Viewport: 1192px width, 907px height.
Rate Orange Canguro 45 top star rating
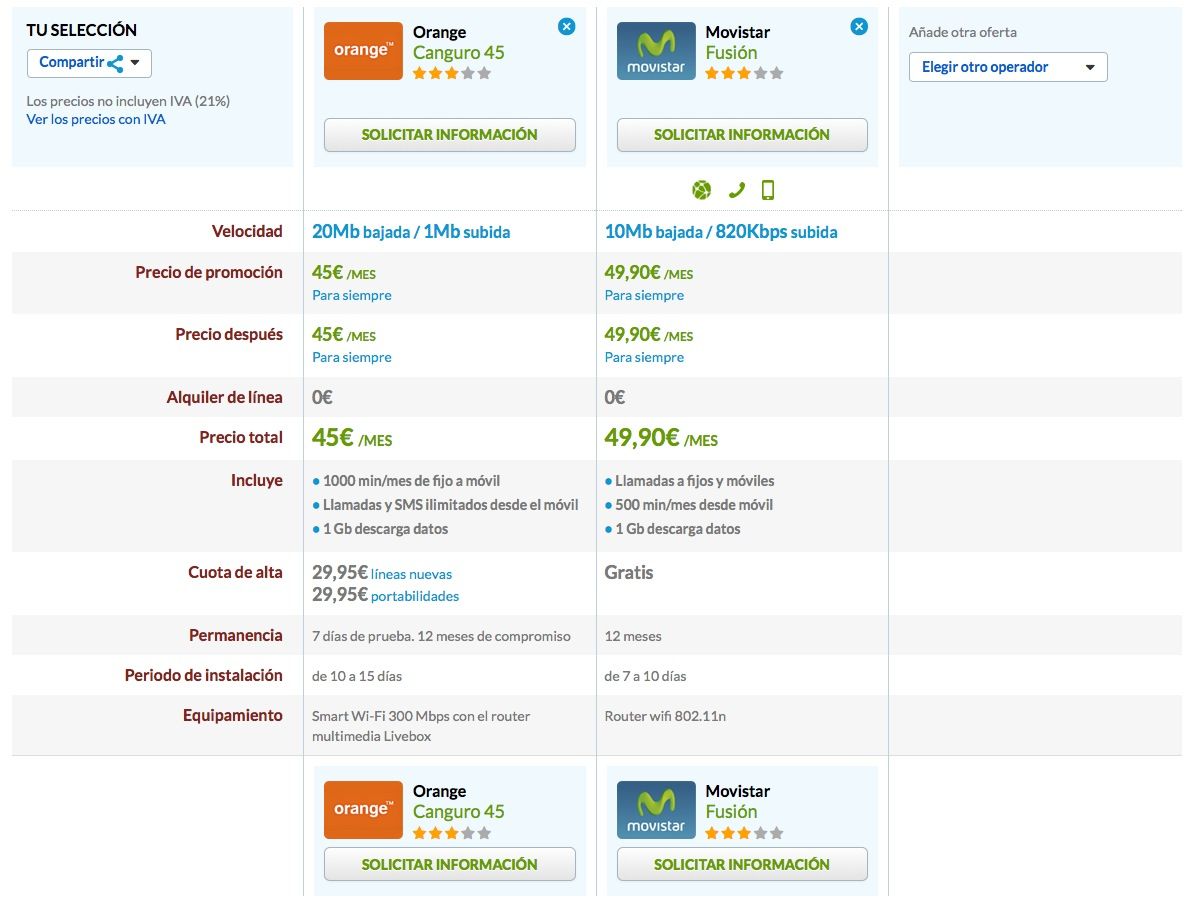pos(451,73)
